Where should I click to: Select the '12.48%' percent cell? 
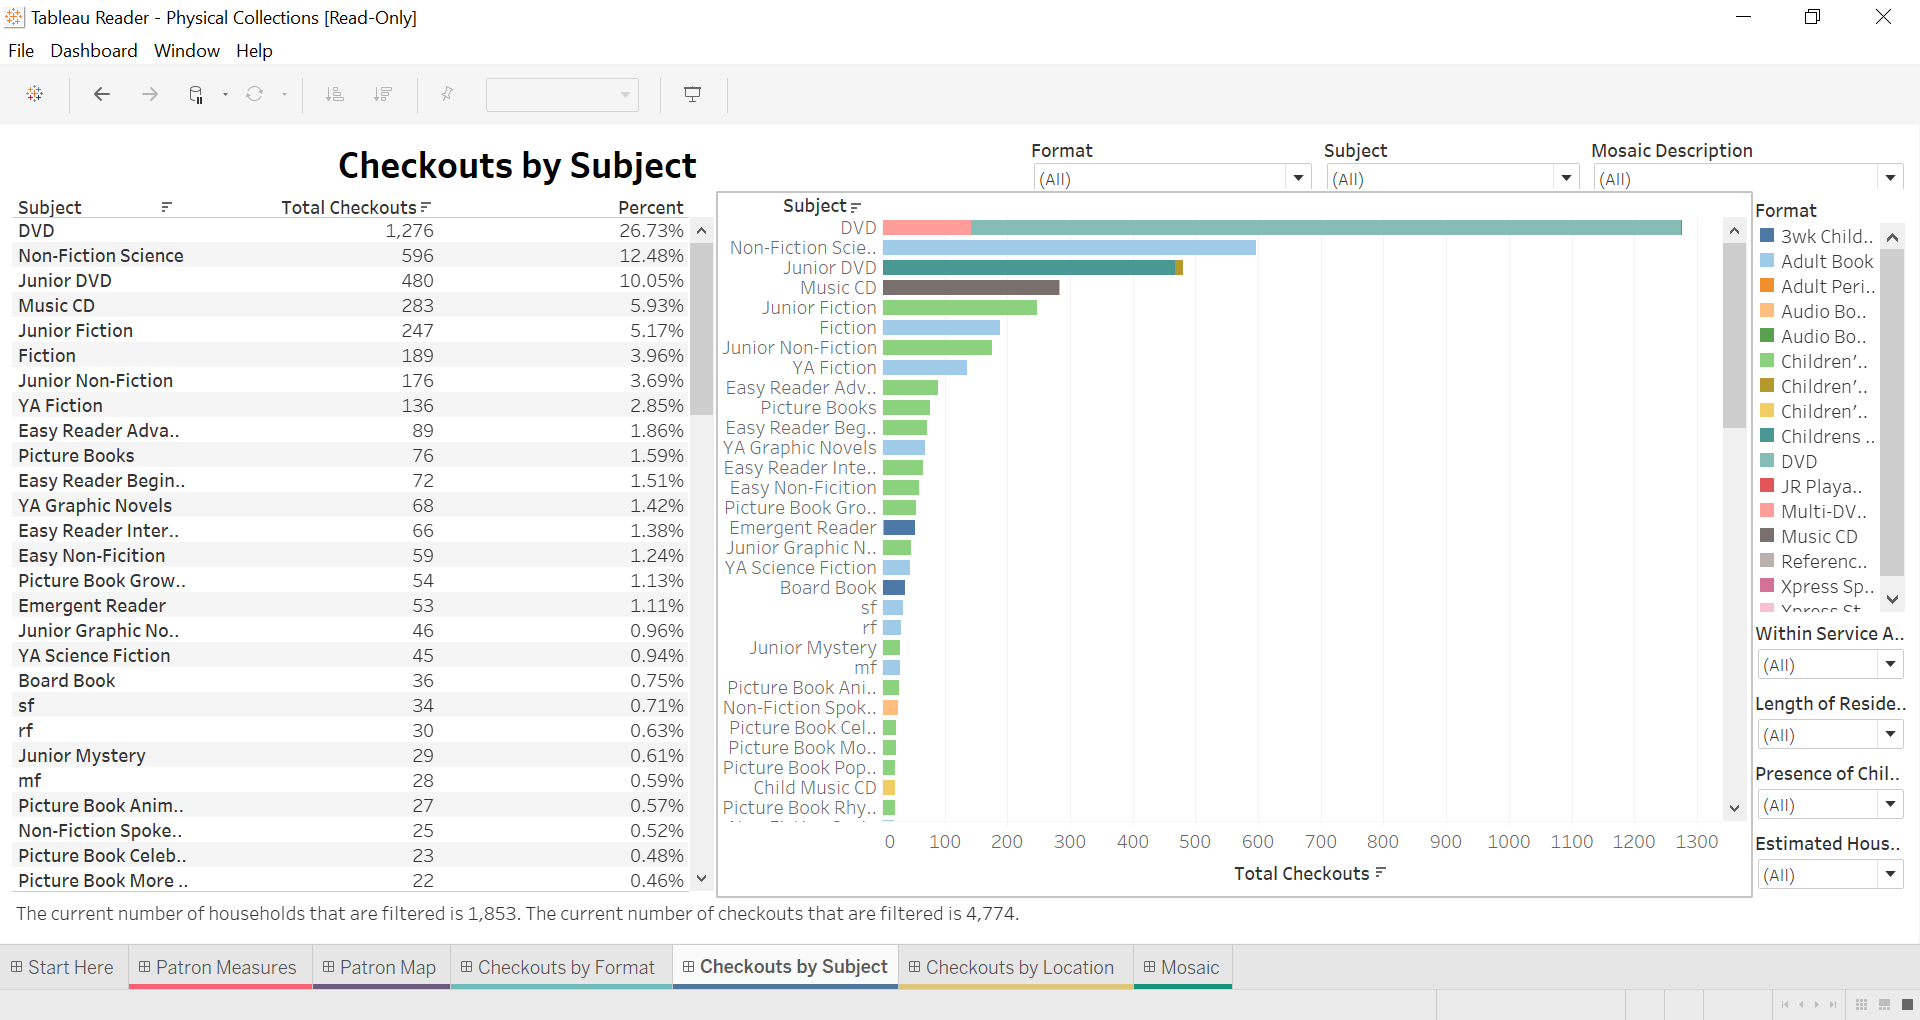652,256
